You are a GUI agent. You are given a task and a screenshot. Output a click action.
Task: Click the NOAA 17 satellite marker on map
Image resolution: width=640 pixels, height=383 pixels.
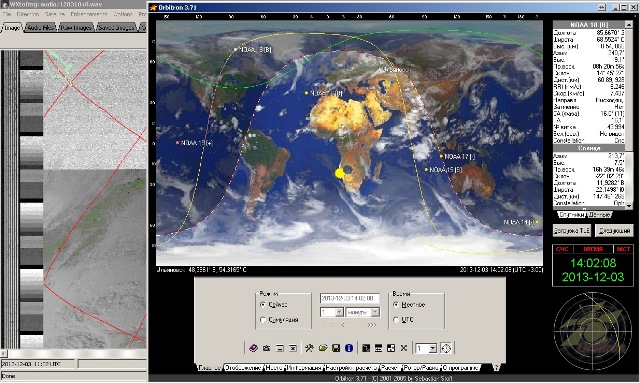pyautogui.click(x=441, y=156)
